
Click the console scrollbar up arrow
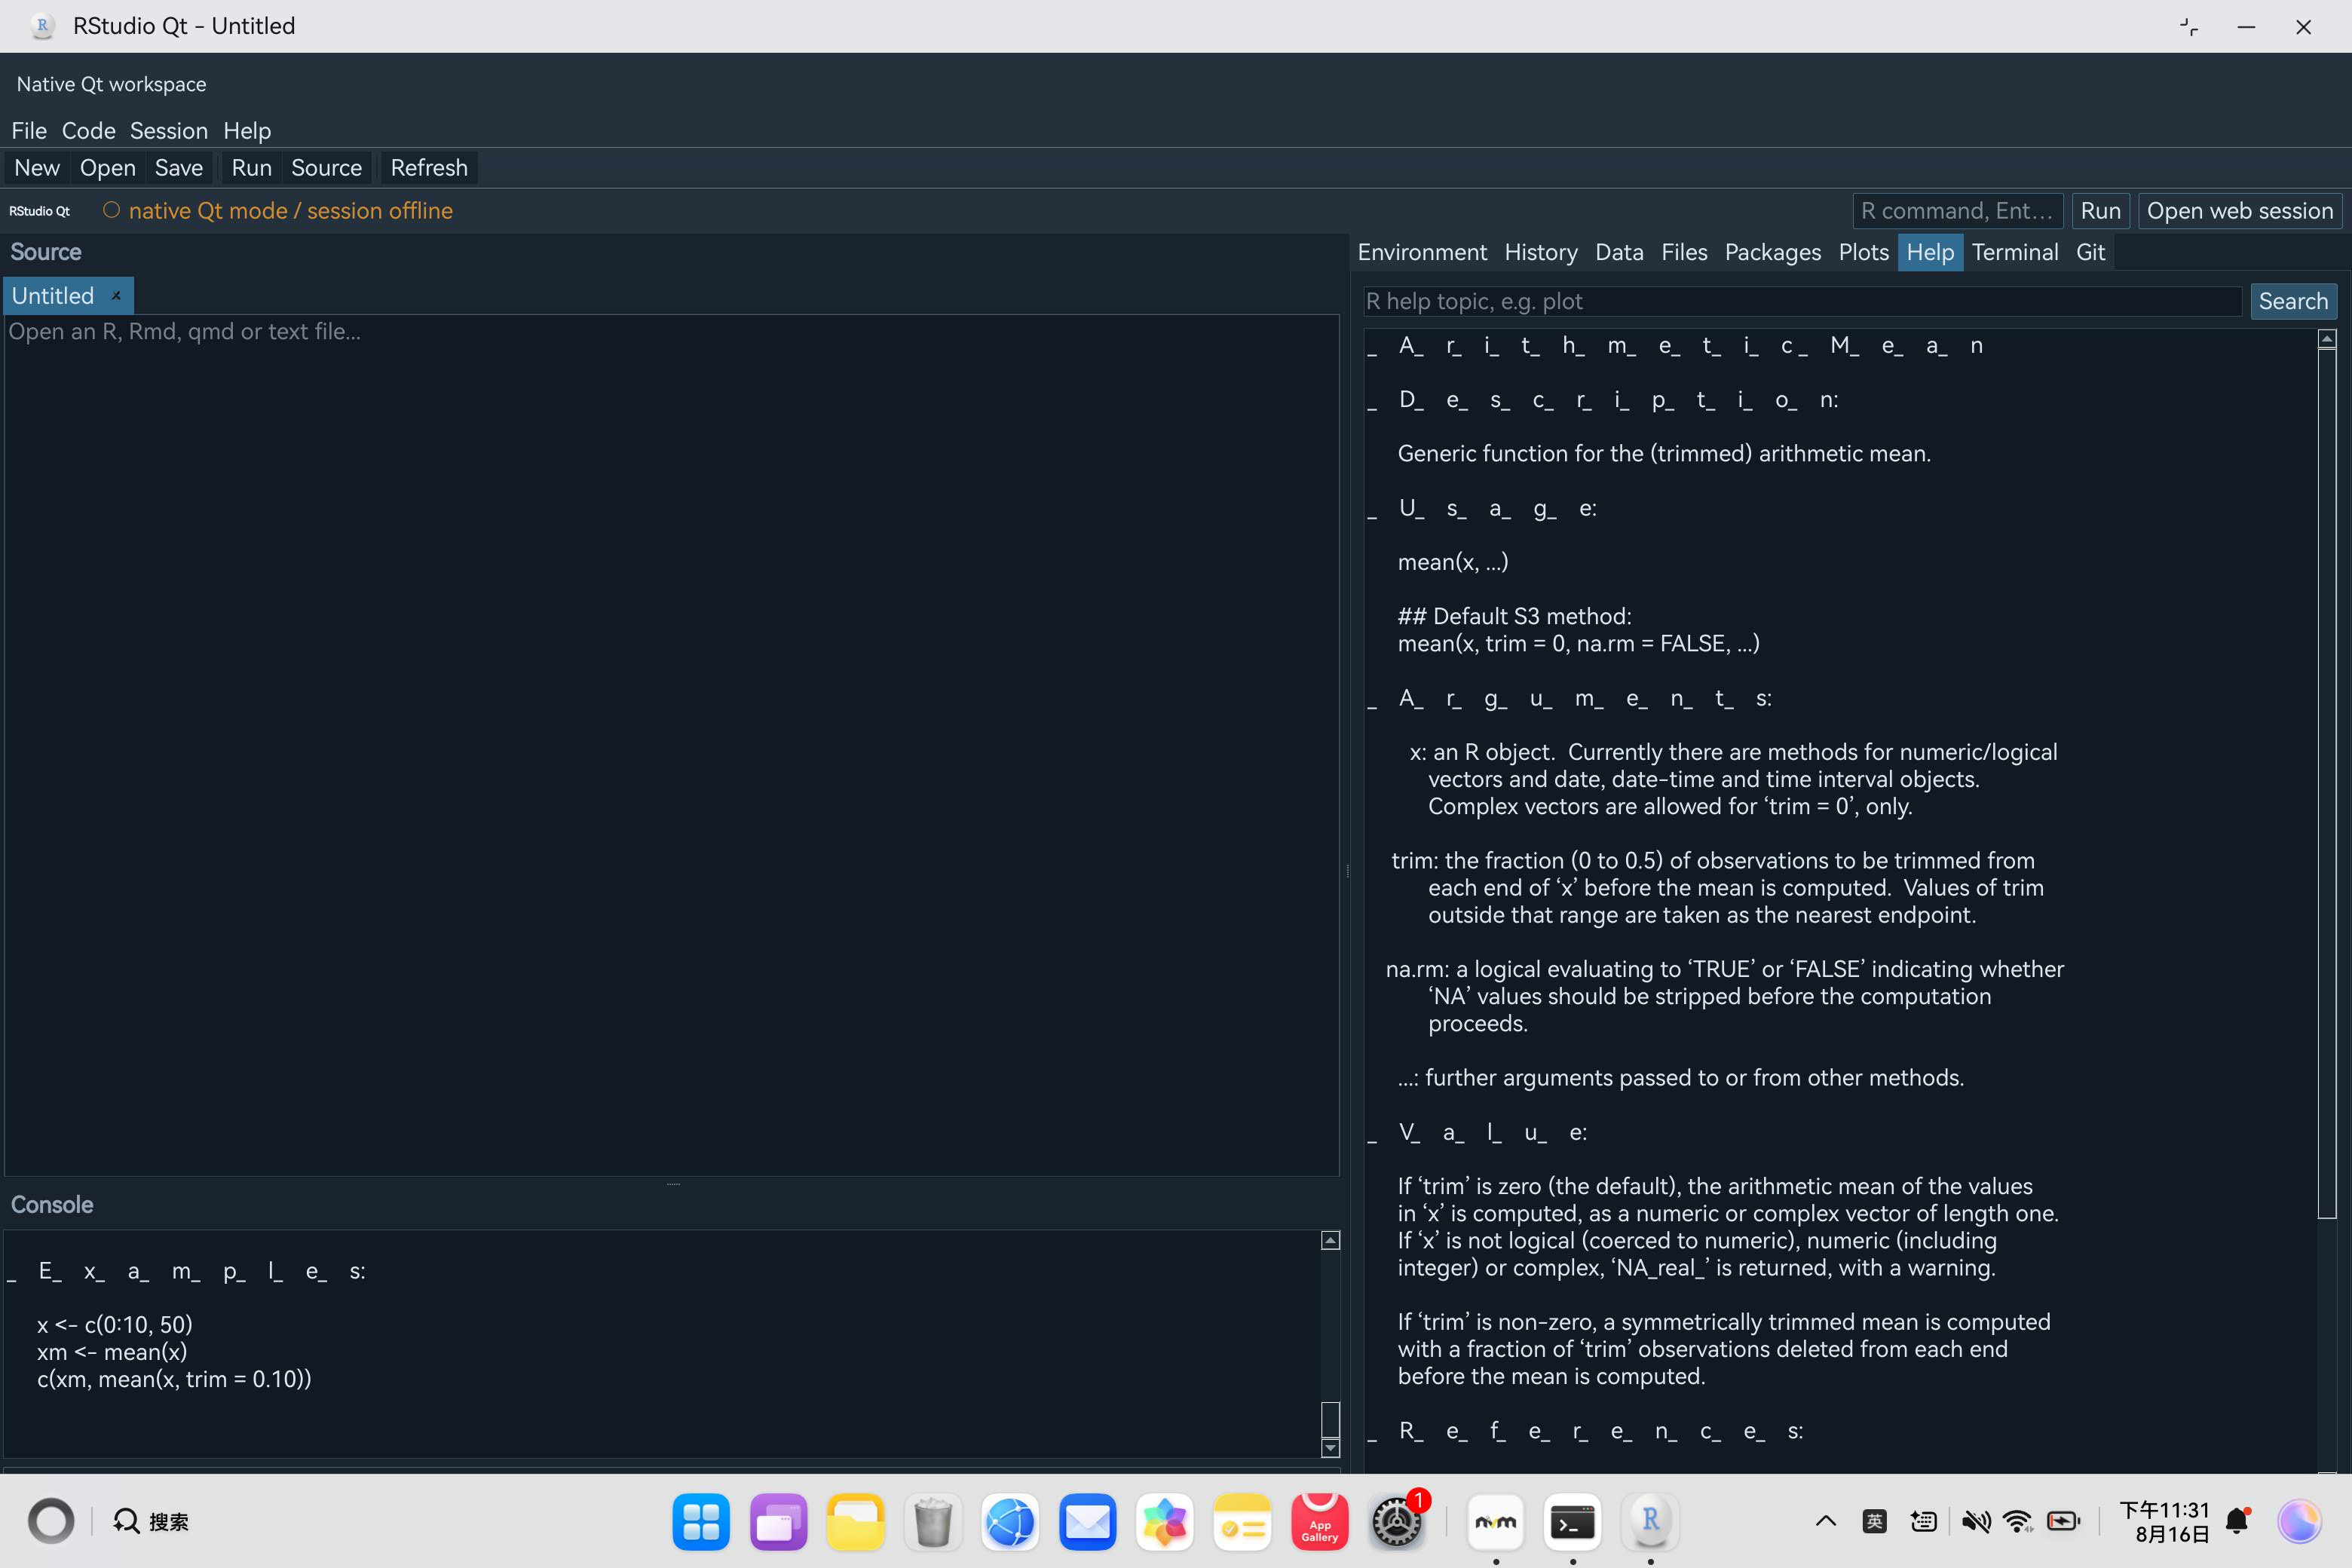1330,1240
